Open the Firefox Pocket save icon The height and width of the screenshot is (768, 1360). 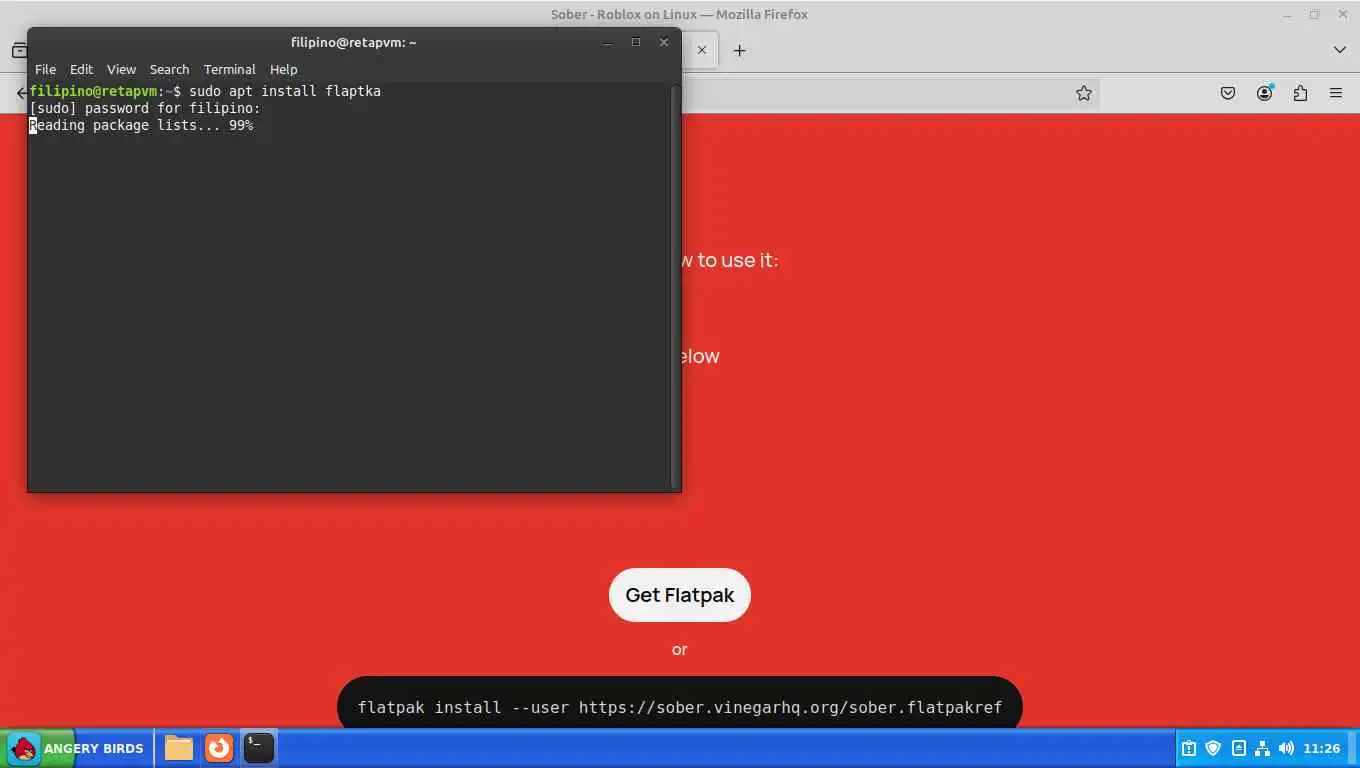tap(1228, 93)
